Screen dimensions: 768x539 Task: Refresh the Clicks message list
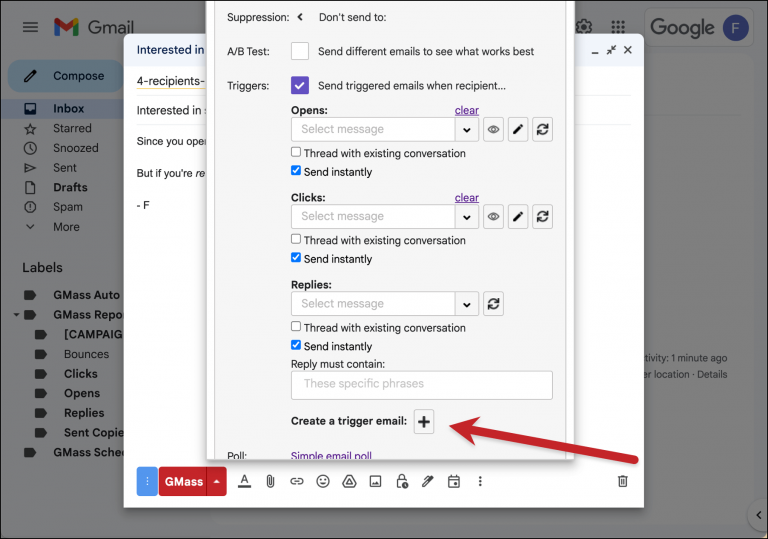tap(543, 216)
